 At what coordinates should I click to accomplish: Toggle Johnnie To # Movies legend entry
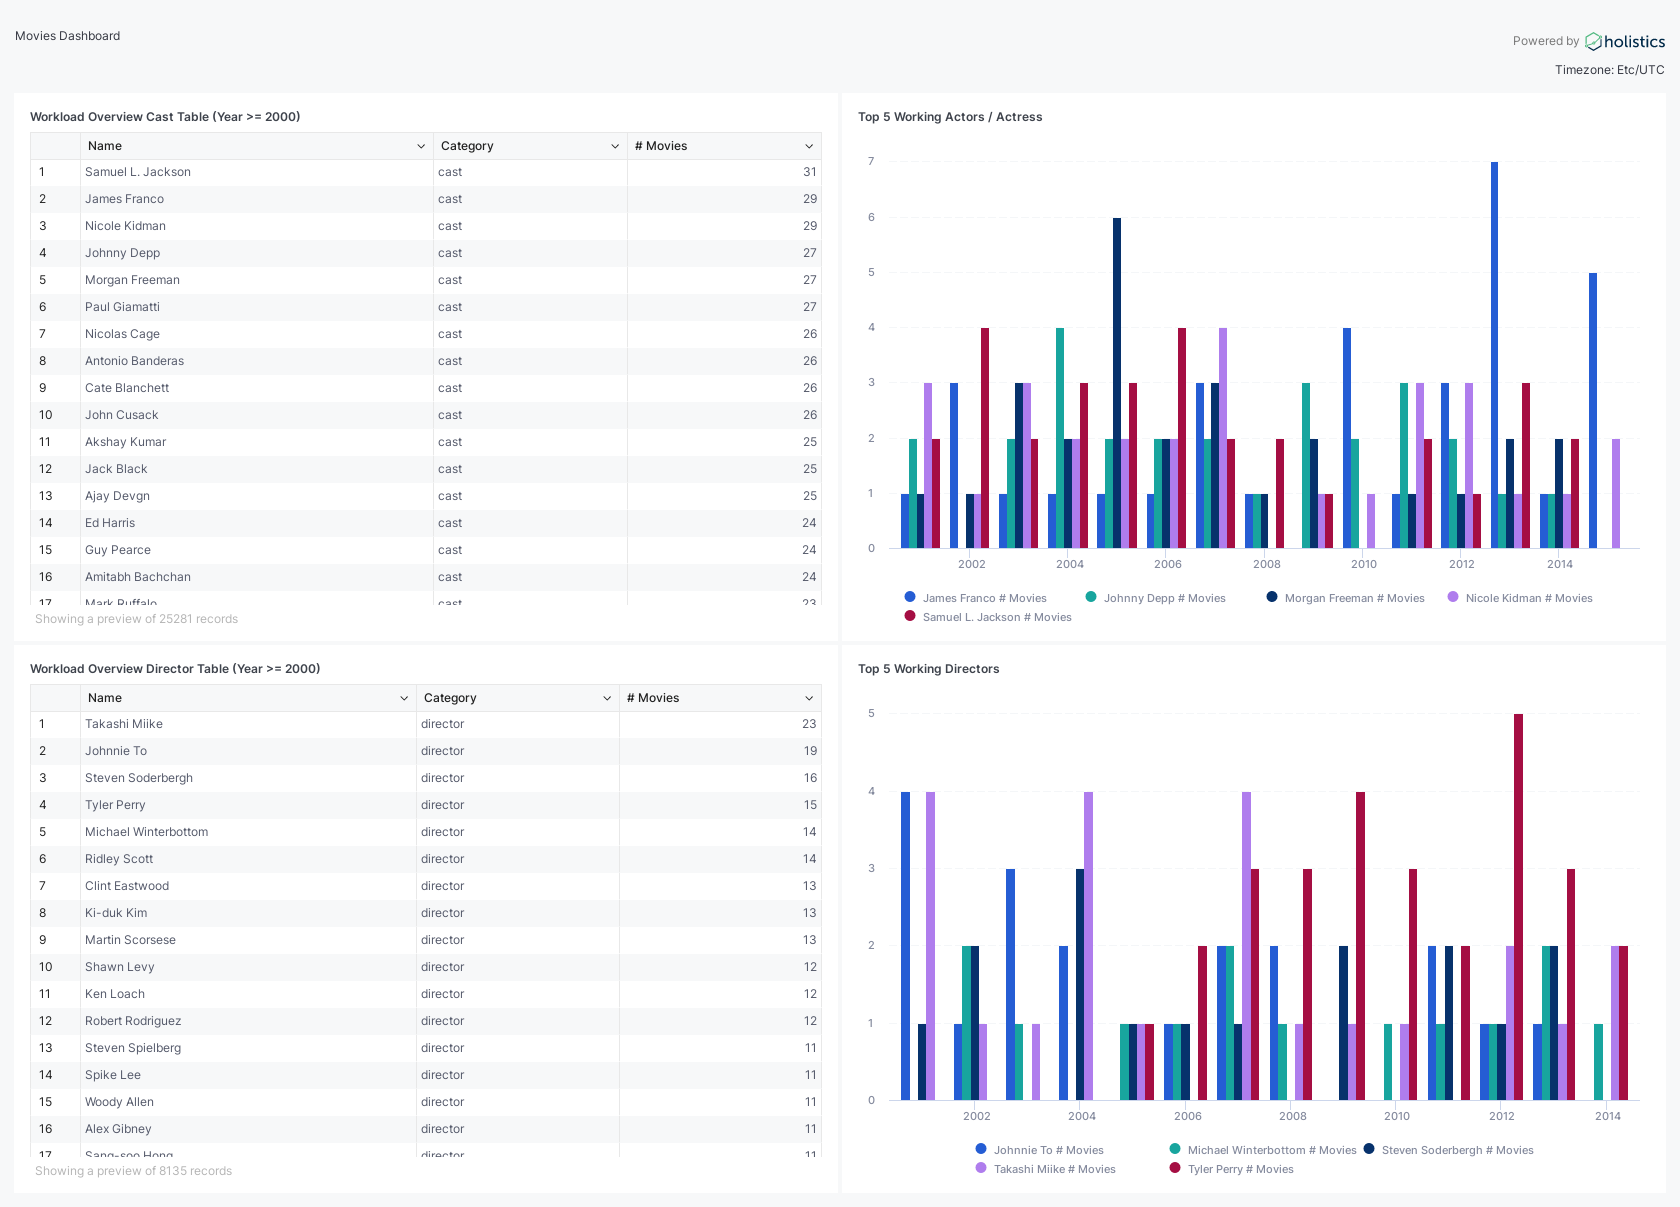click(x=1040, y=1150)
